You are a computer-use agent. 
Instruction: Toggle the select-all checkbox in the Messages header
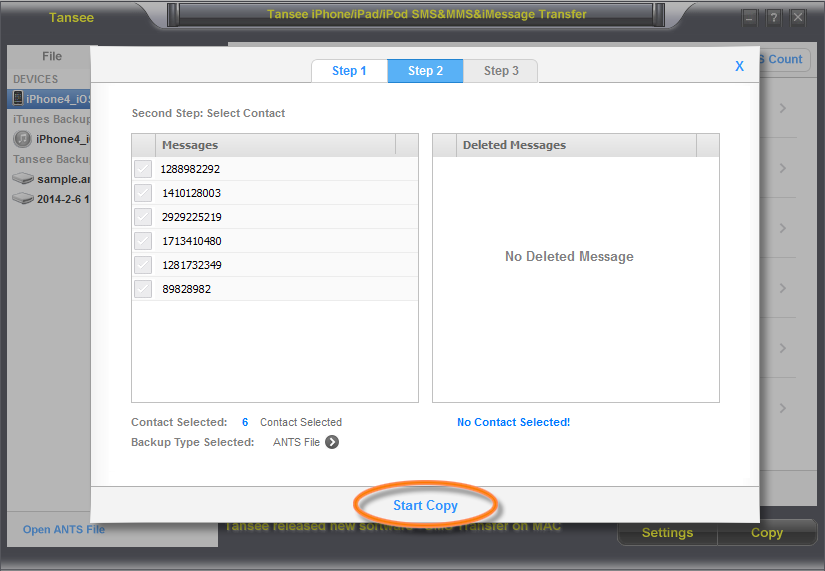(144, 145)
